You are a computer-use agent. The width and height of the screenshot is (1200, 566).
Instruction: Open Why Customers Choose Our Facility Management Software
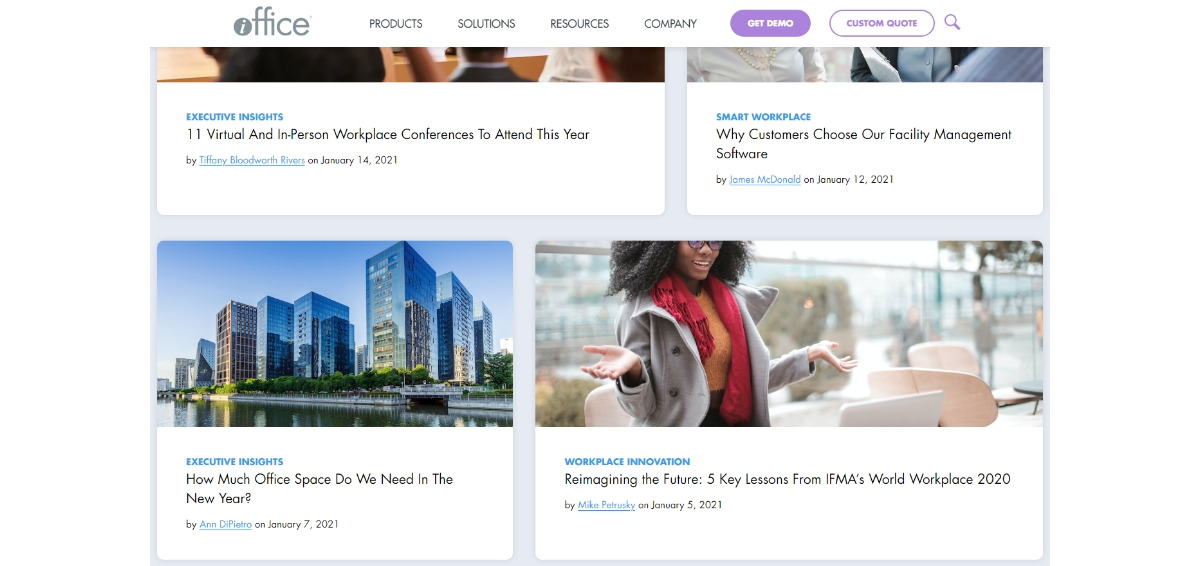864,144
